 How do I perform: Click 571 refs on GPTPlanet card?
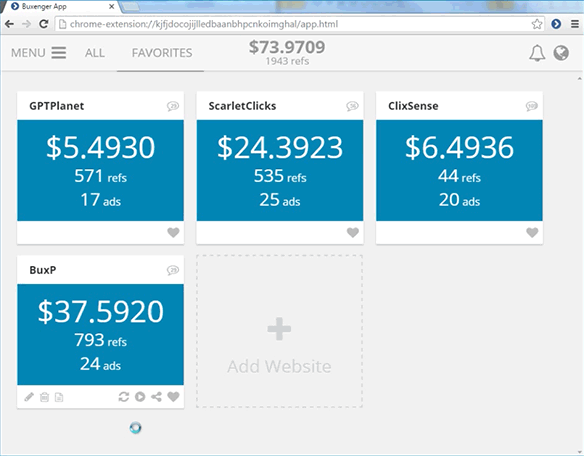click(x=101, y=176)
